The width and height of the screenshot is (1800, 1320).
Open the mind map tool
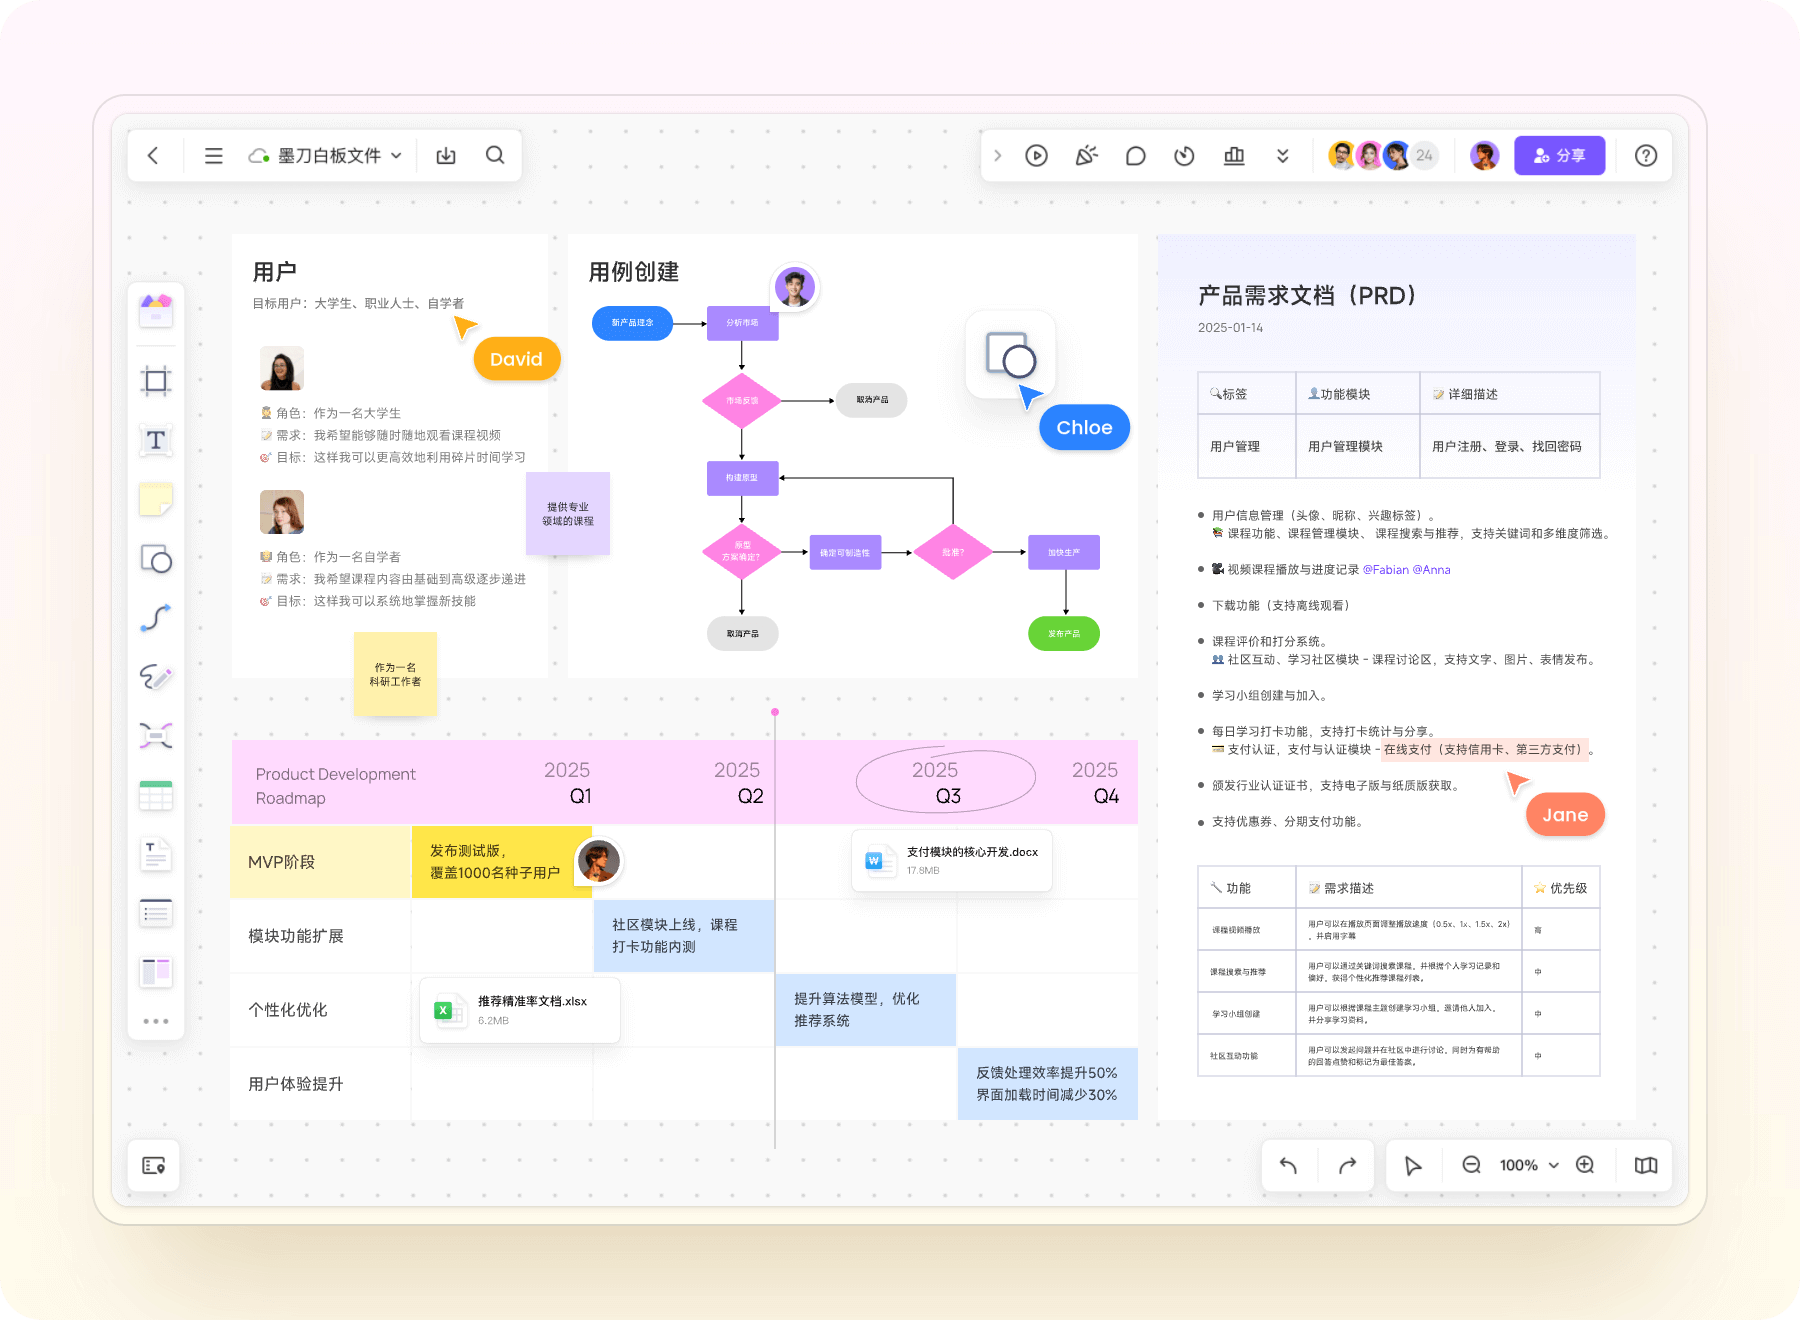[156, 736]
